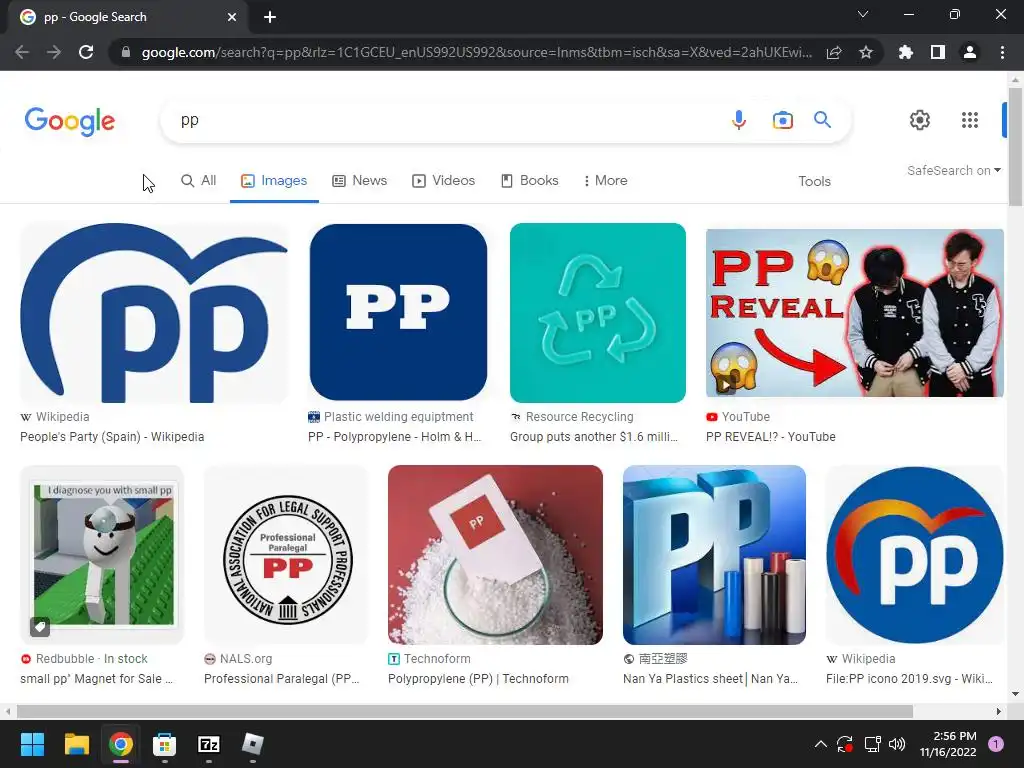The height and width of the screenshot is (768, 1024).
Task: Open the Professional Paralegal seal image
Action: click(x=287, y=554)
